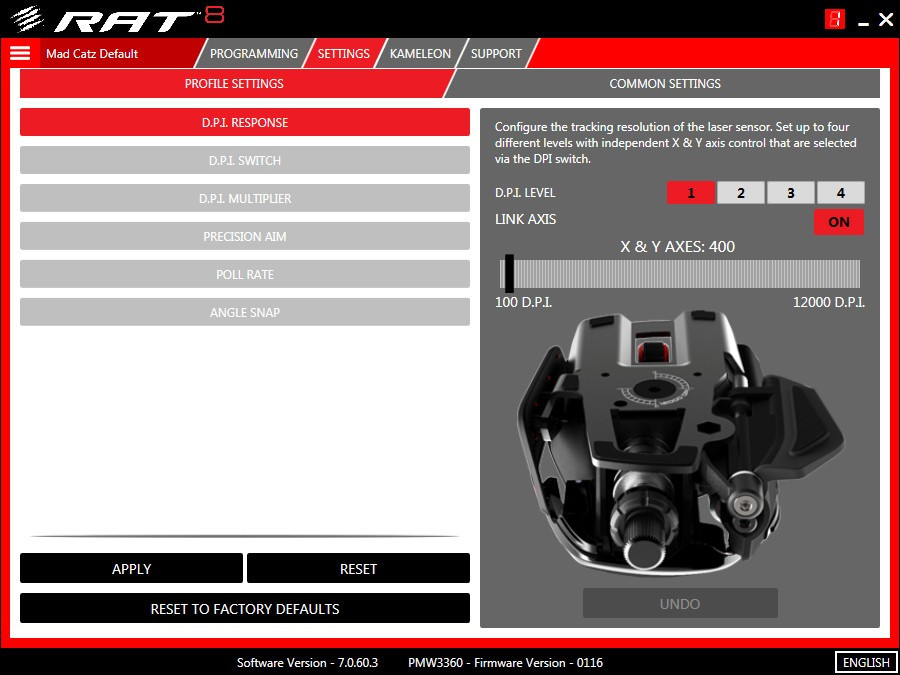Select D.P.I. RESPONSE option
The width and height of the screenshot is (900, 675).
[245, 122]
